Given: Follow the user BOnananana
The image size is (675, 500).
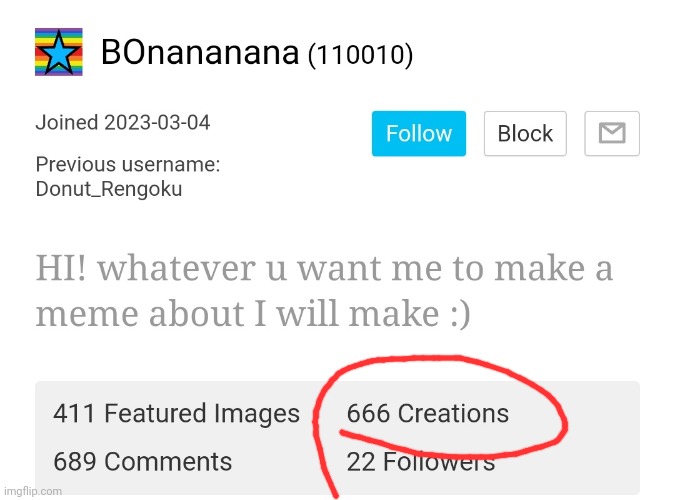Looking at the screenshot, I should [x=418, y=133].
